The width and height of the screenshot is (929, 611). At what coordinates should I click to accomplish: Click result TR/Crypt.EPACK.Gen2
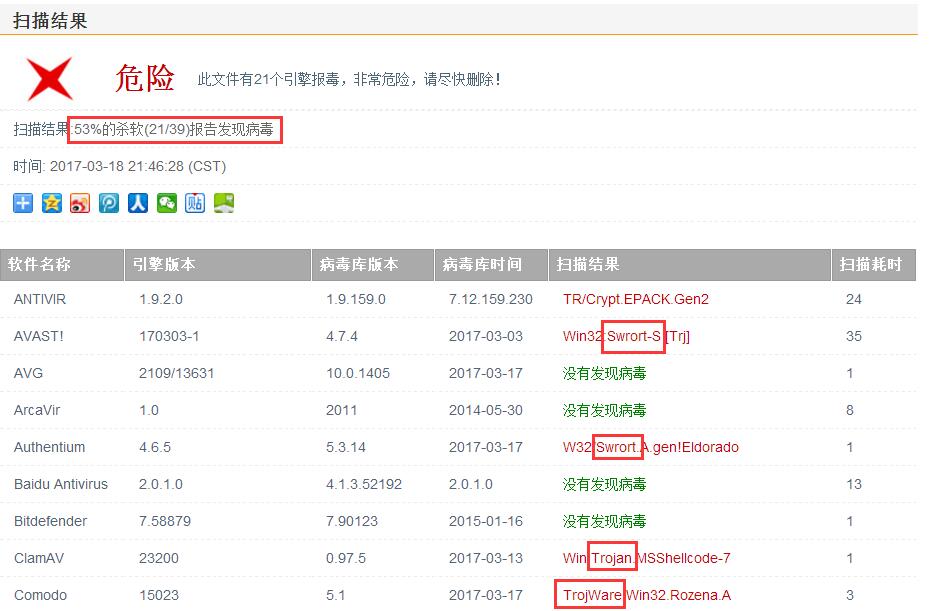(636, 299)
